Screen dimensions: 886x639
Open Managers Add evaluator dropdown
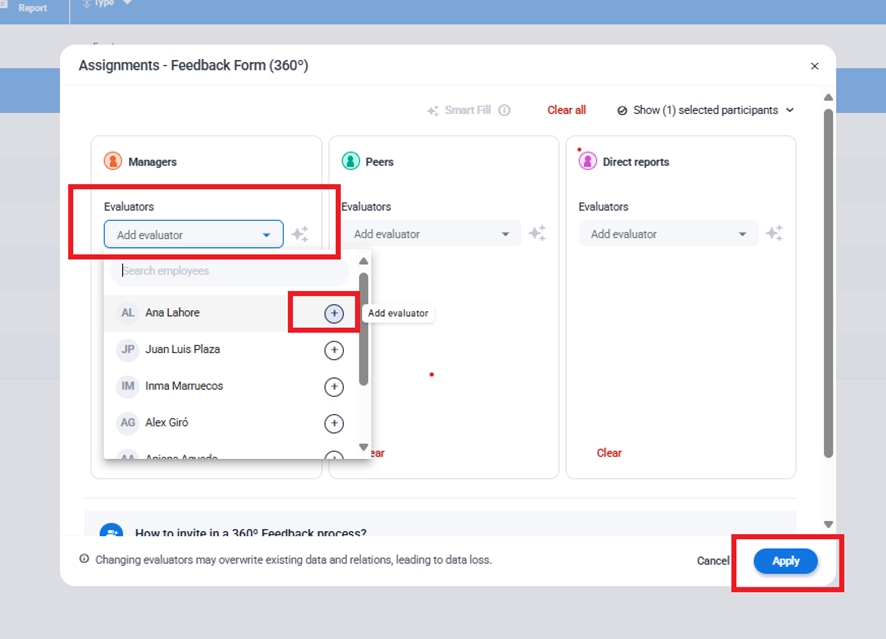click(193, 235)
